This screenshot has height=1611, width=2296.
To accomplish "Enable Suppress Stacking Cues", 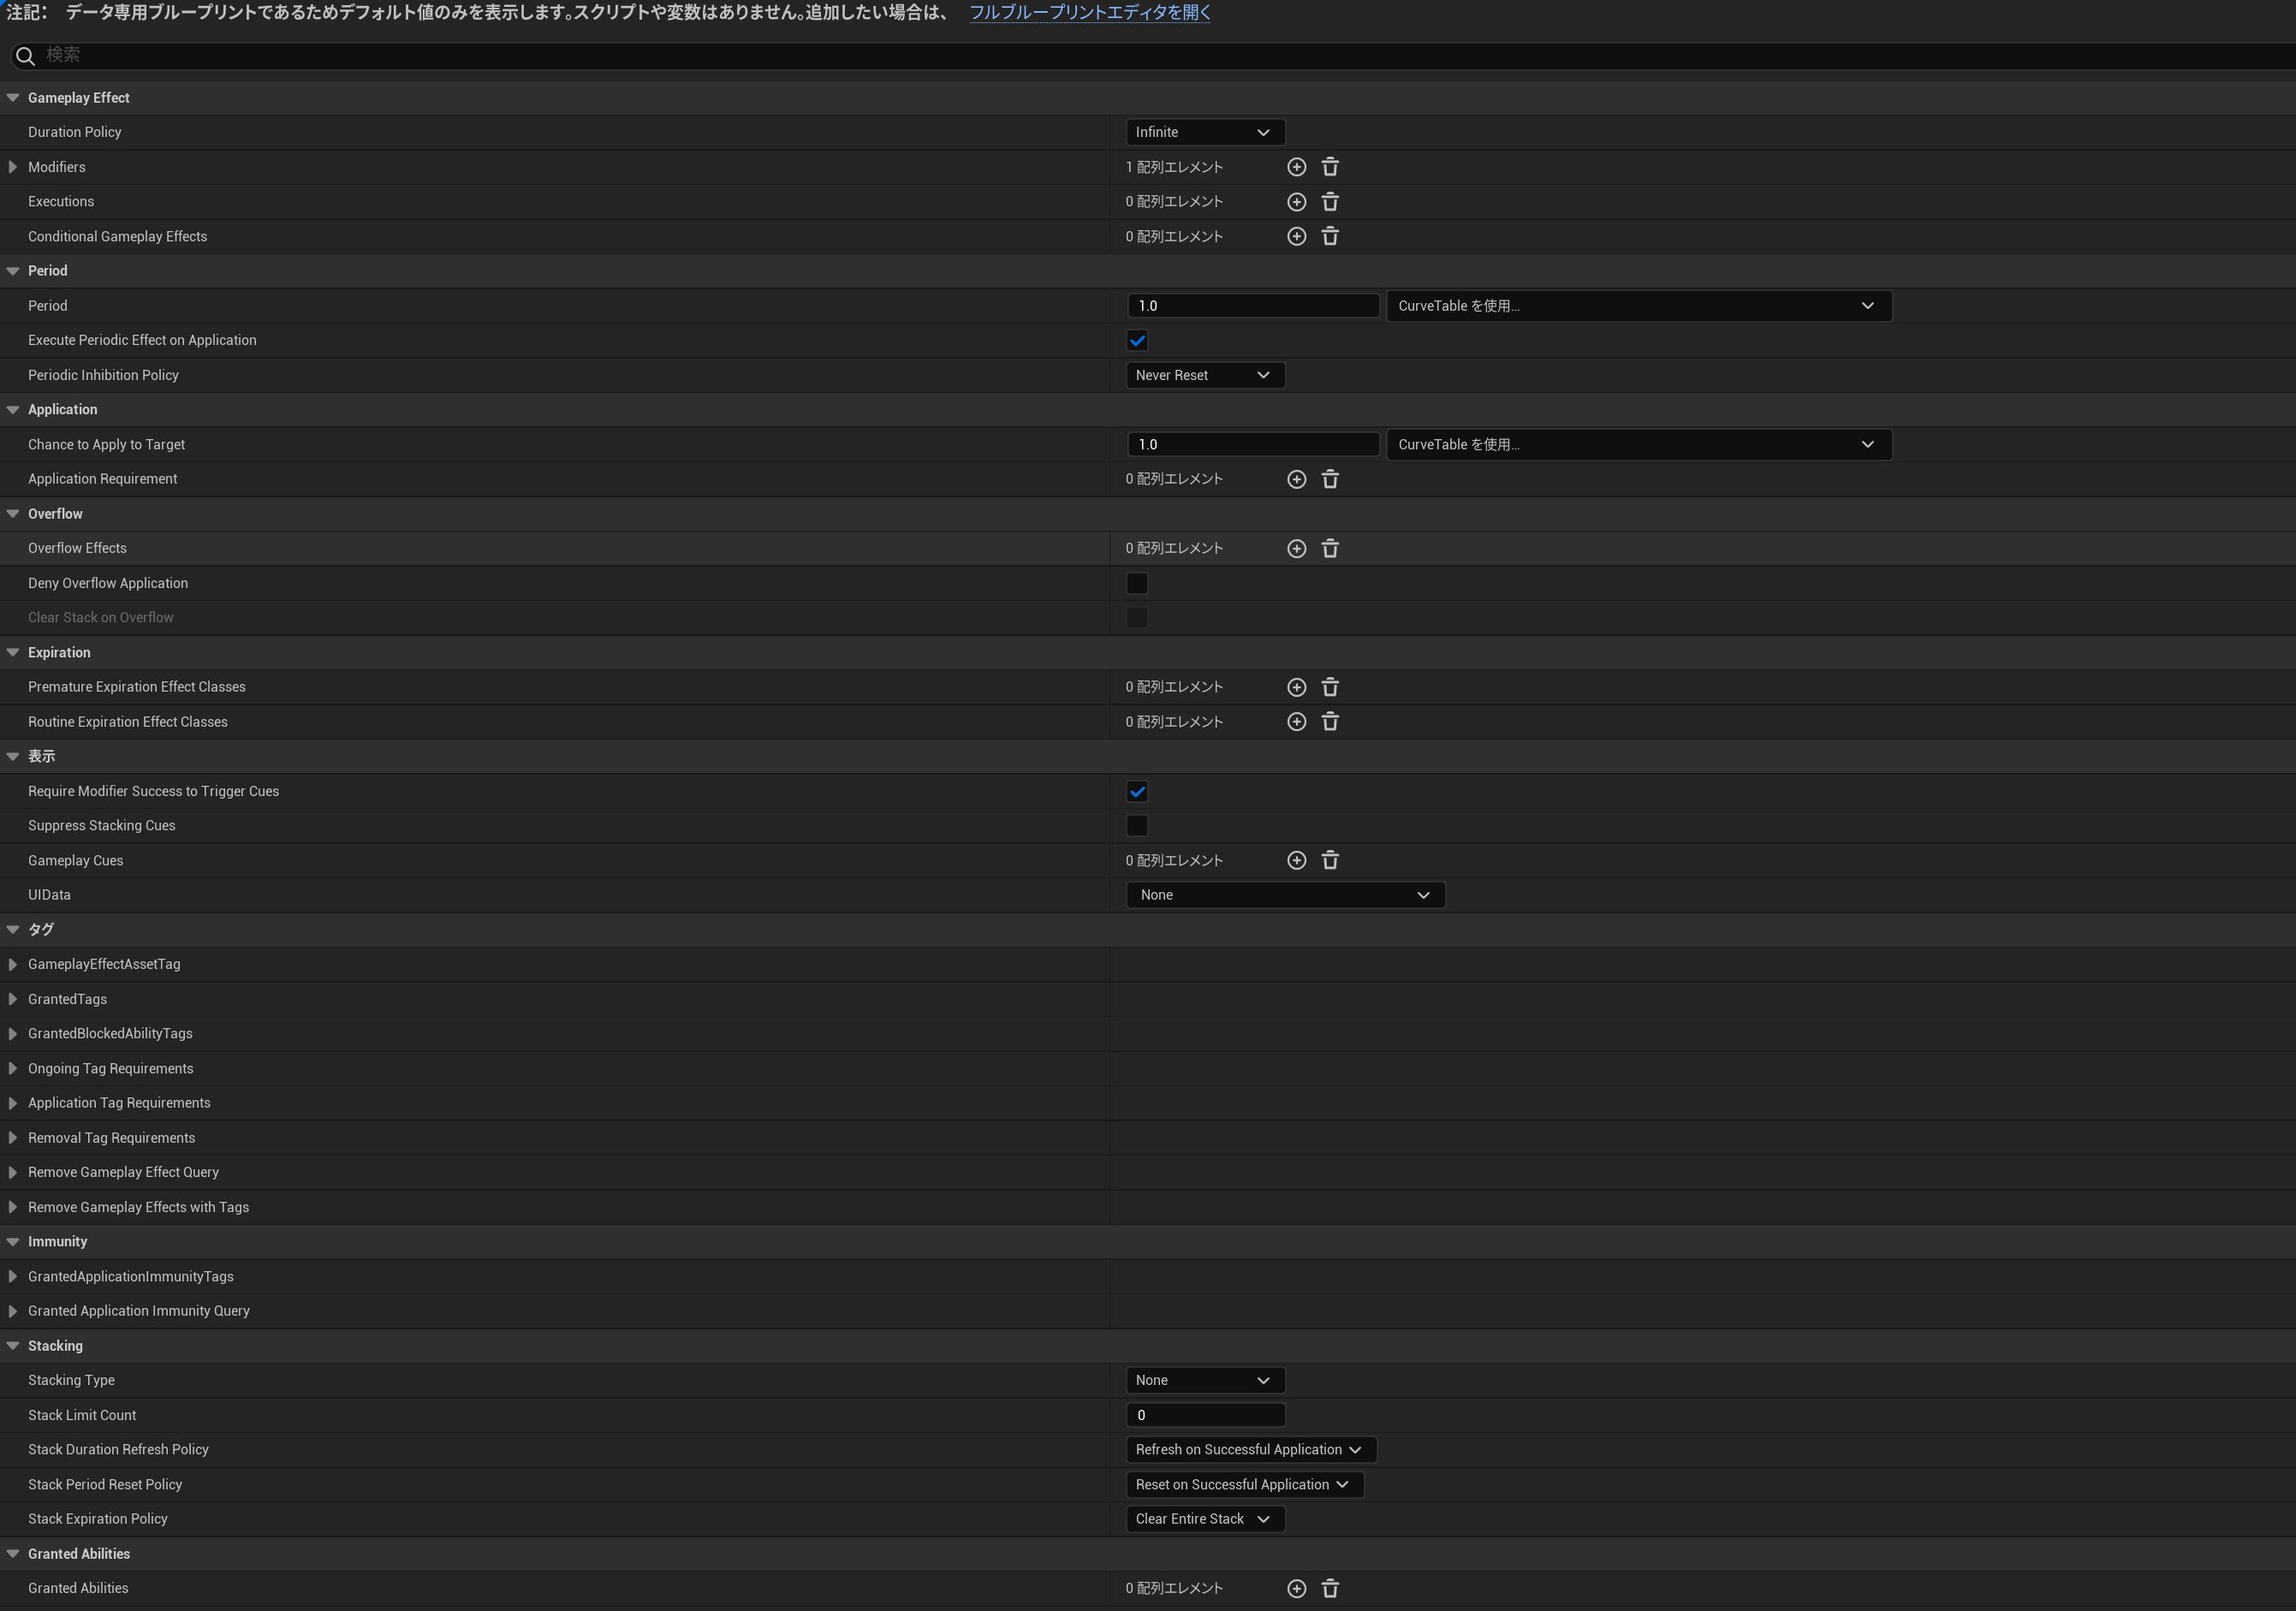I will (1136, 825).
